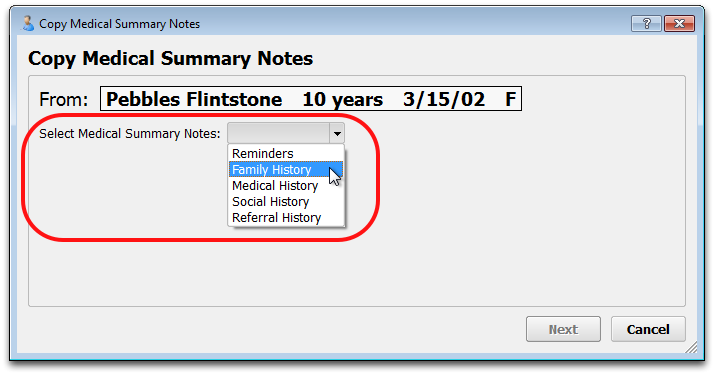This screenshot has height=374, width=714.
Task: Click the From: label
Action: (x=63, y=99)
